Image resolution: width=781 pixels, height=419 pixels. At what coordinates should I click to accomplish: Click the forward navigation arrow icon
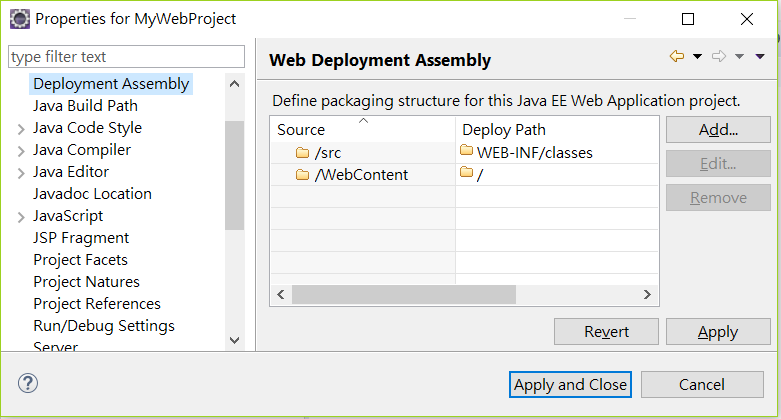pos(719,56)
